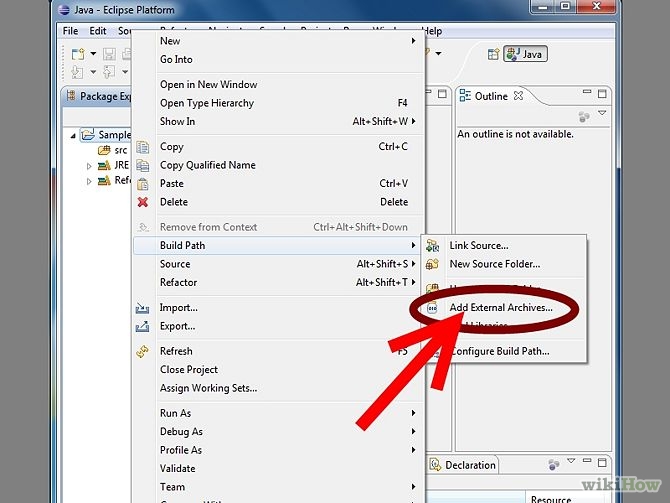The width and height of the screenshot is (670, 503).
Task: Open the New wizard dropdown arrow
Action: [93, 54]
